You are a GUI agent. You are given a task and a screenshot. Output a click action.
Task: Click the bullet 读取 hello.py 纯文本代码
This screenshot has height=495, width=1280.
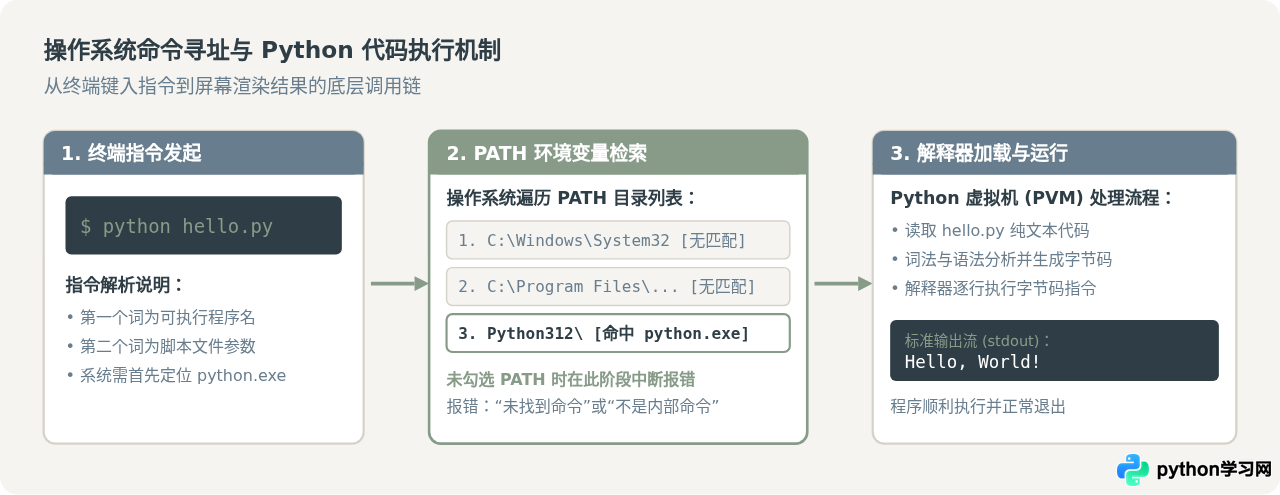[x=990, y=230]
